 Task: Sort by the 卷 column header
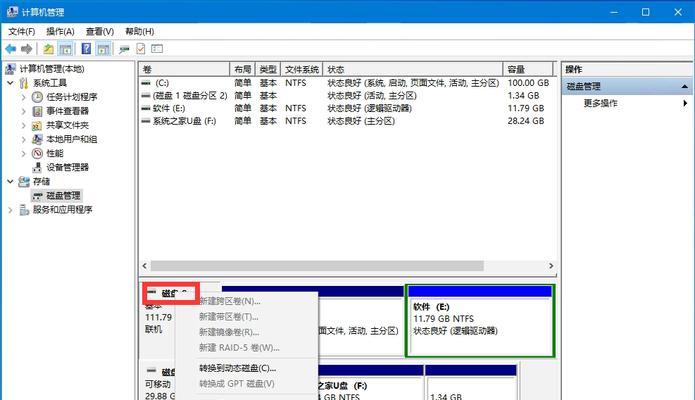(184, 69)
